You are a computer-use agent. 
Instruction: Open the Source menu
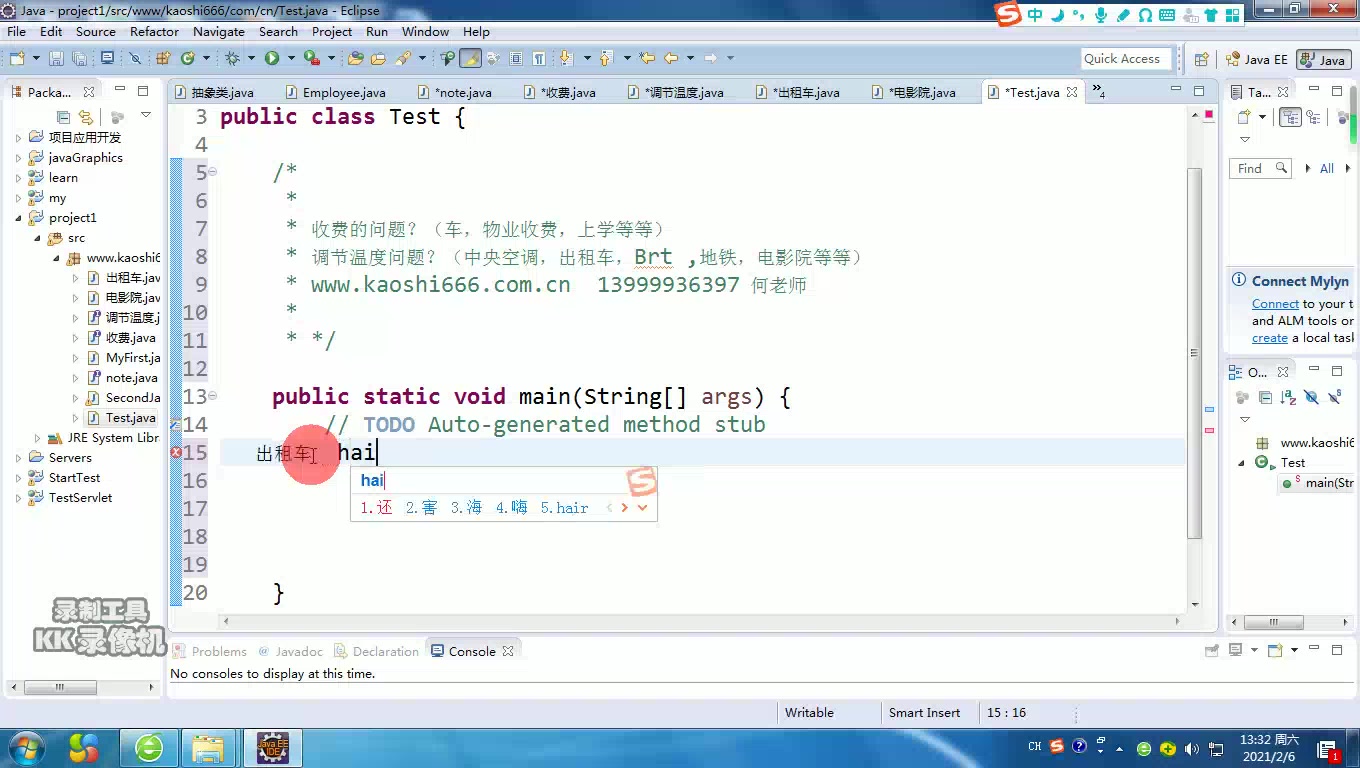coord(96,31)
